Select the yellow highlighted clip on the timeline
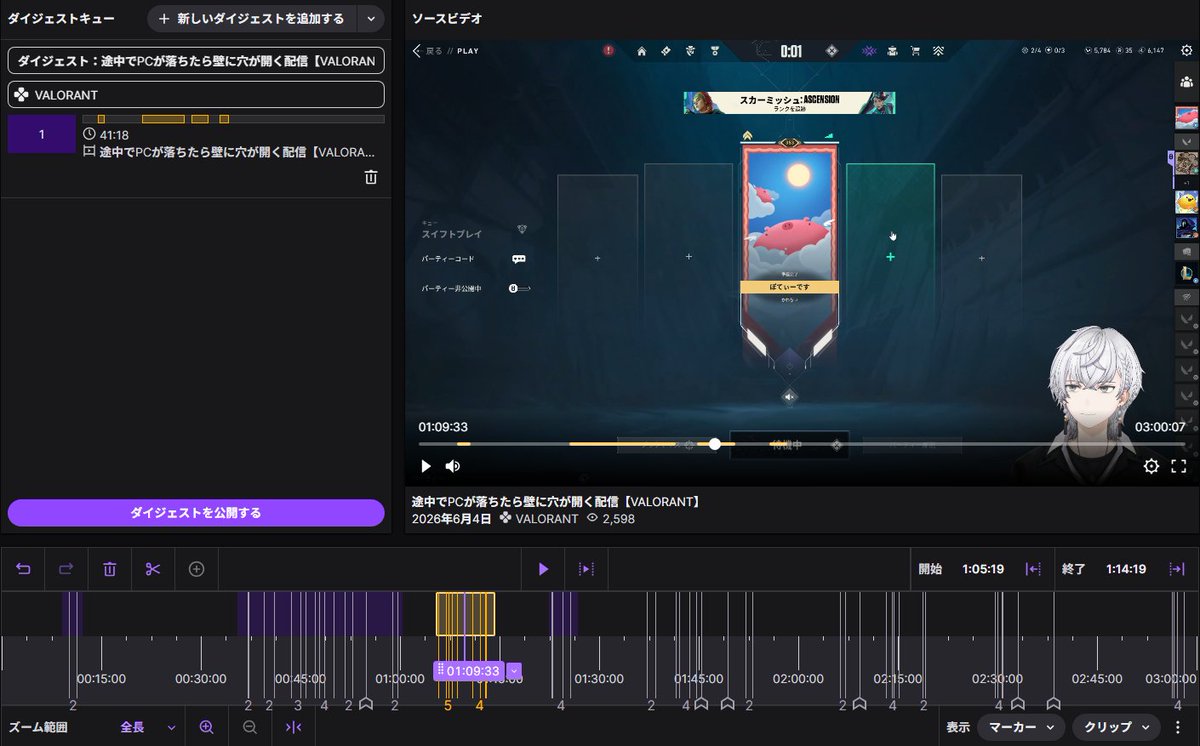1200x746 pixels. click(x=465, y=613)
